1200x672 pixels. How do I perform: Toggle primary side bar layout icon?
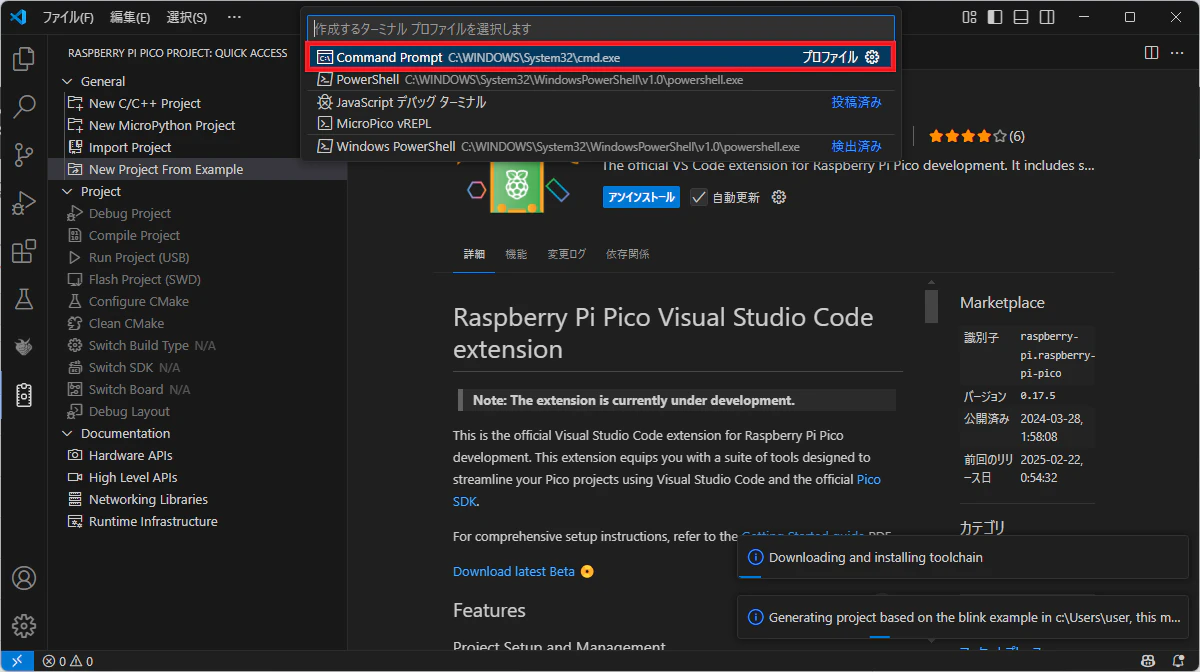(995, 17)
